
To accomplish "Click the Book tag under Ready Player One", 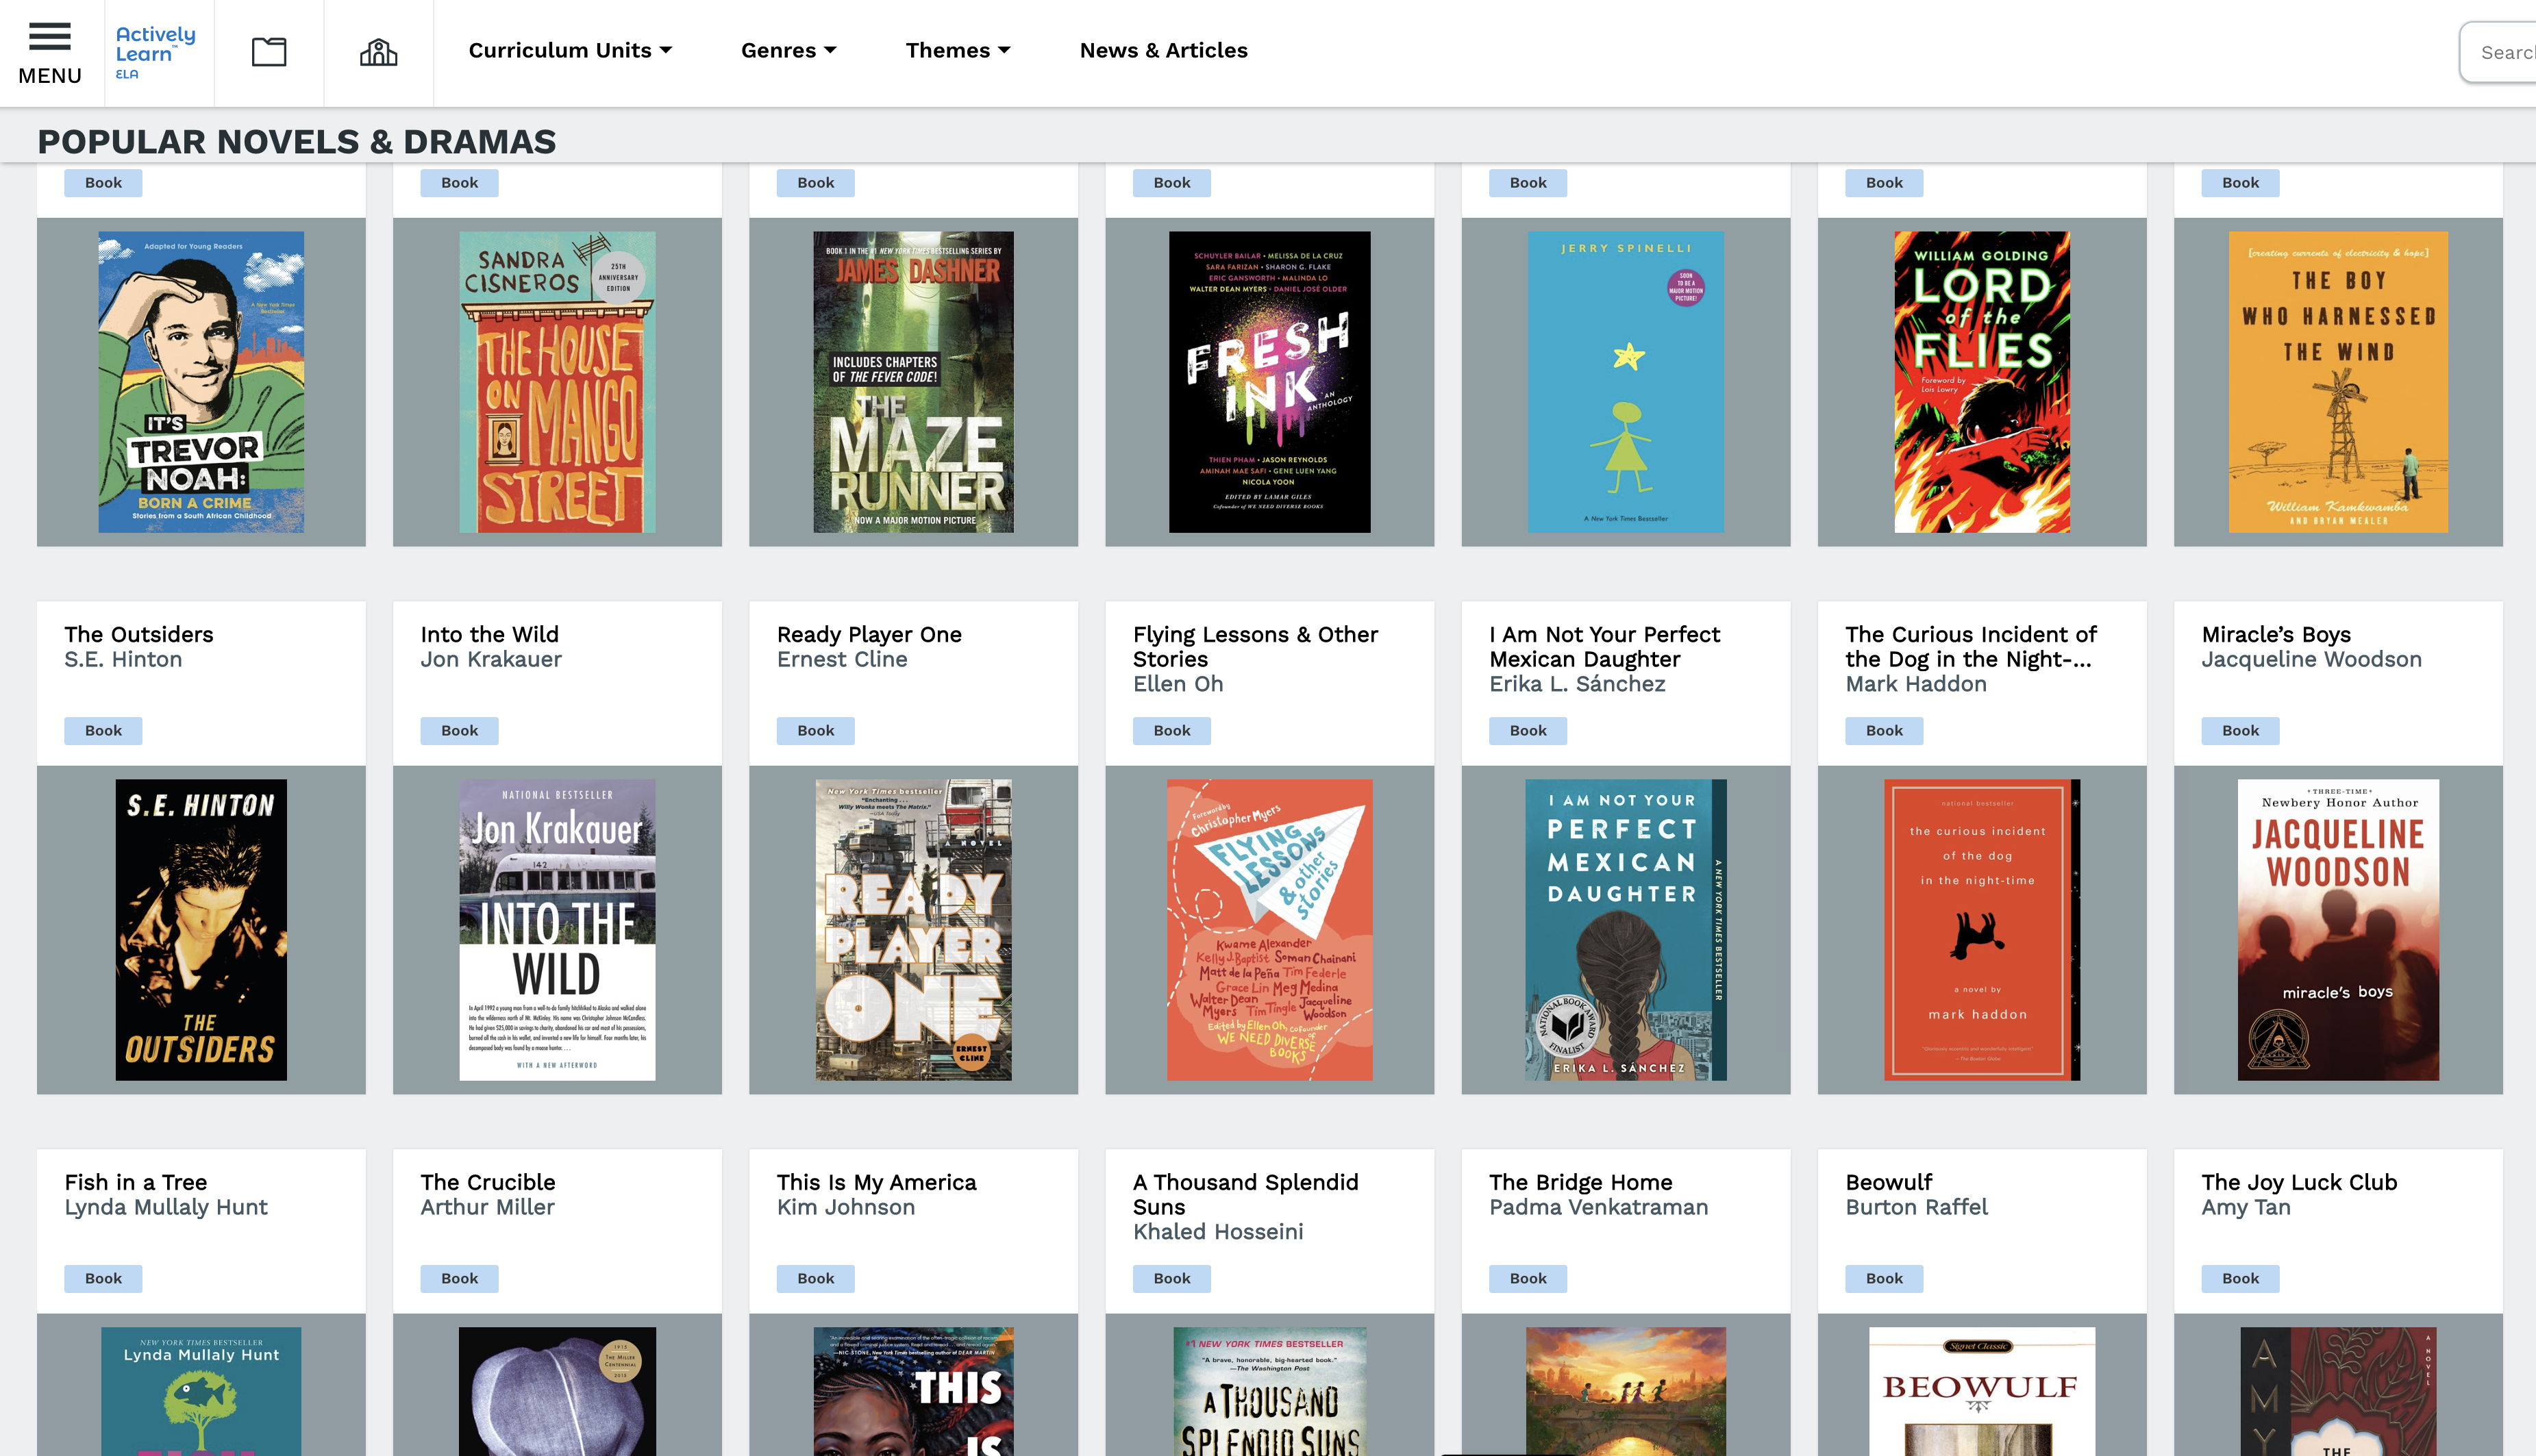I will pos(815,730).
